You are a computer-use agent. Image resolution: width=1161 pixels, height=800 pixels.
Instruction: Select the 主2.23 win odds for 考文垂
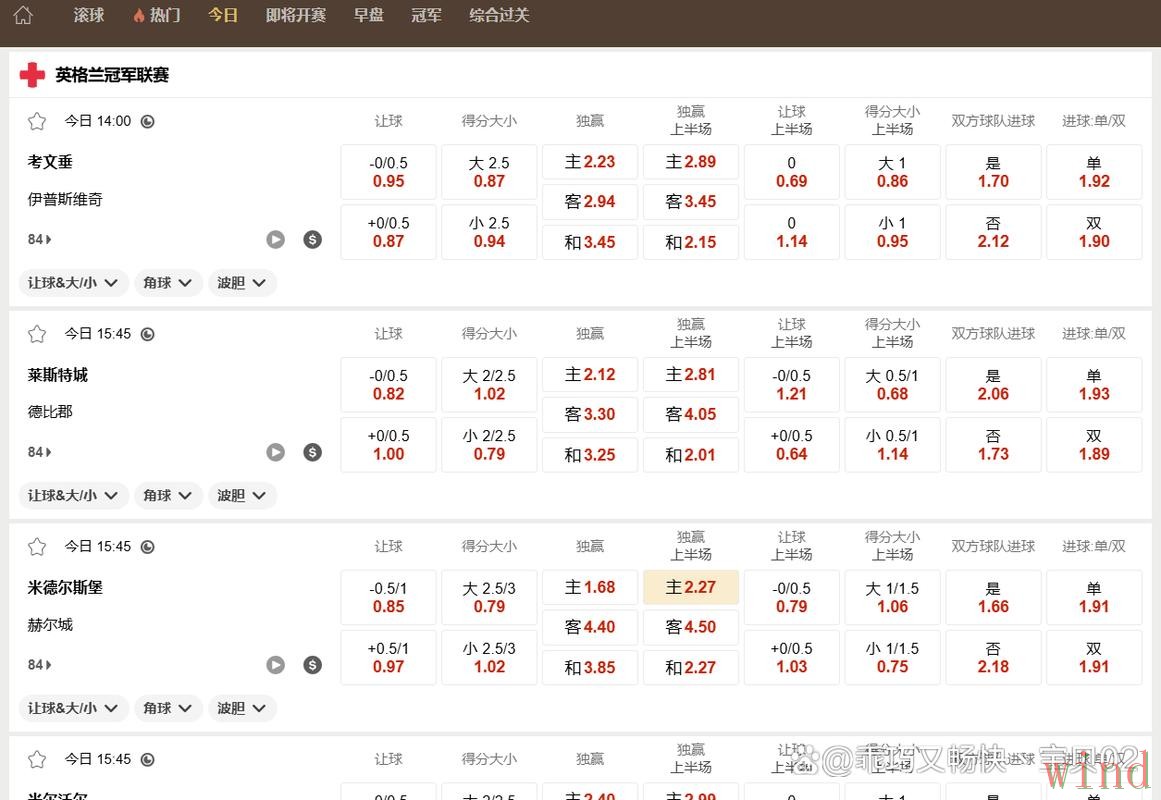[590, 161]
